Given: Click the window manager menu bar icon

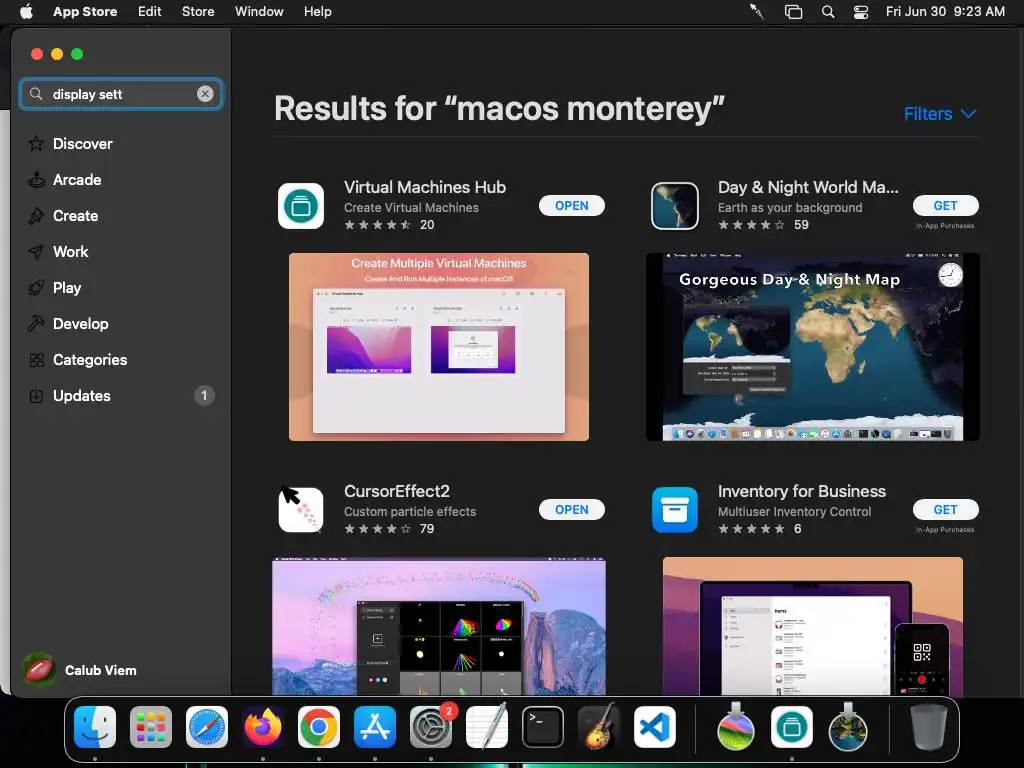Looking at the screenshot, I should pyautogui.click(x=793, y=12).
